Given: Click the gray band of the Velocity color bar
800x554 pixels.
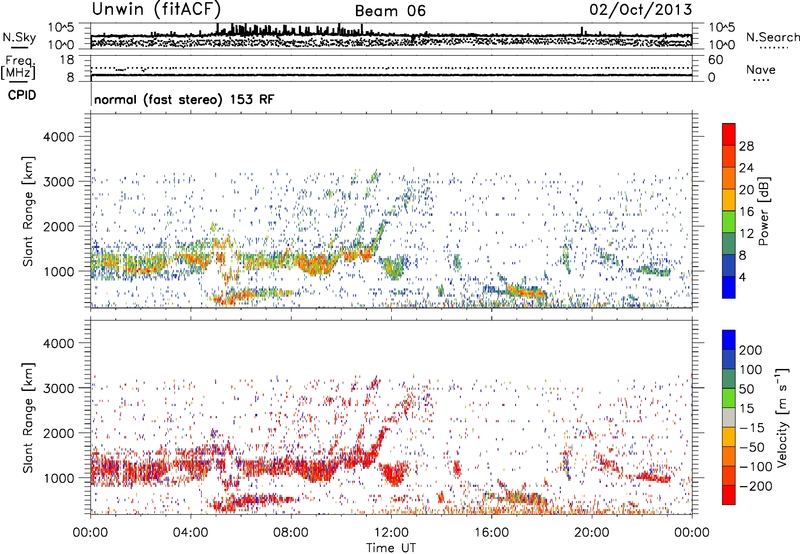Looking at the screenshot, I should [x=729, y=417].
